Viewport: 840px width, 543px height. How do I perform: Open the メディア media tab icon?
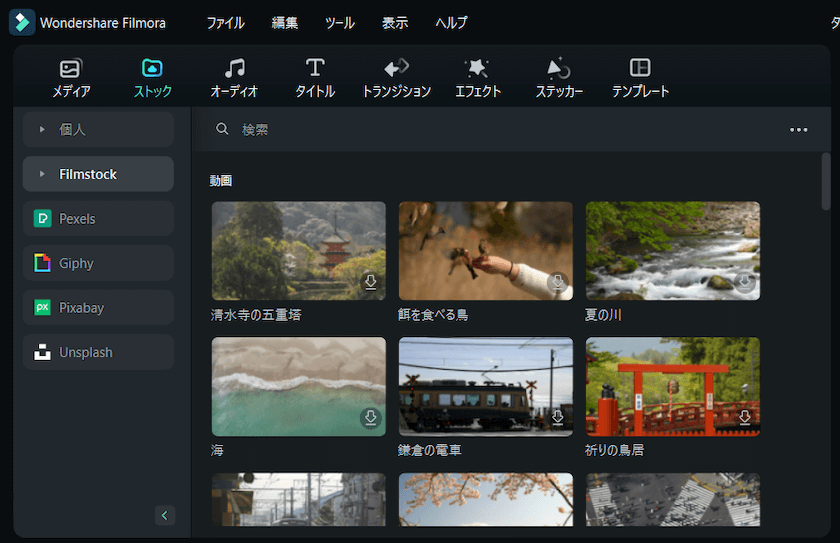tap(70, 68)
